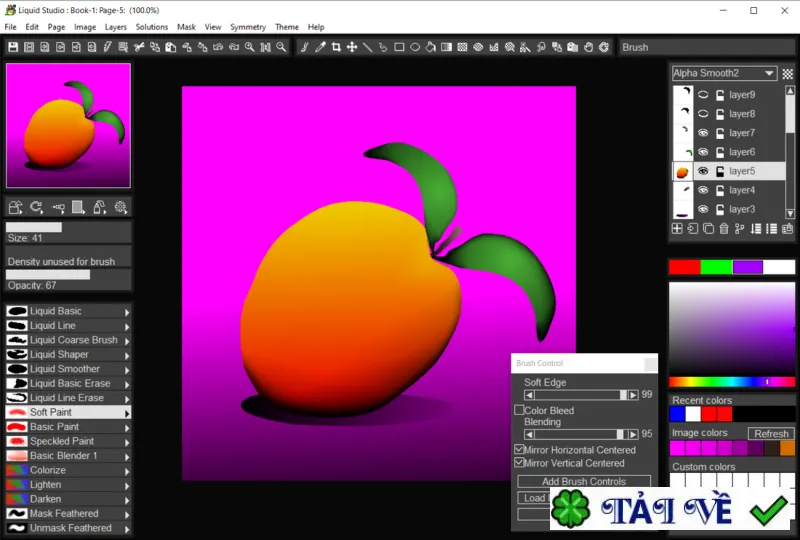The height and width of the screenshot is (540, 800).
Task: Enable the Color Bleed checkbox
Action: click(x=519, y=410)
